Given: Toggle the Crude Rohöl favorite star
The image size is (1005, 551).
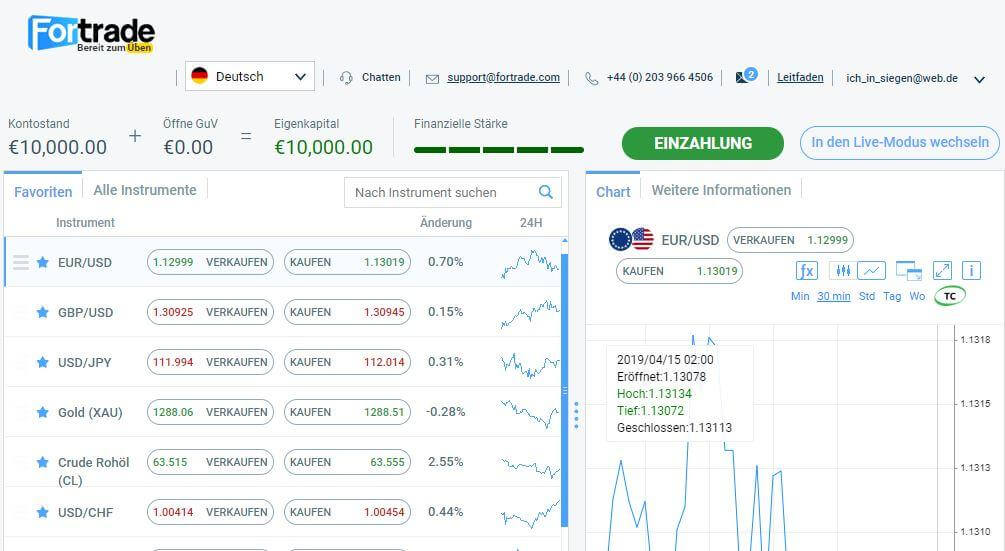Looking at the screenshot, I should [x=42, y=462].
